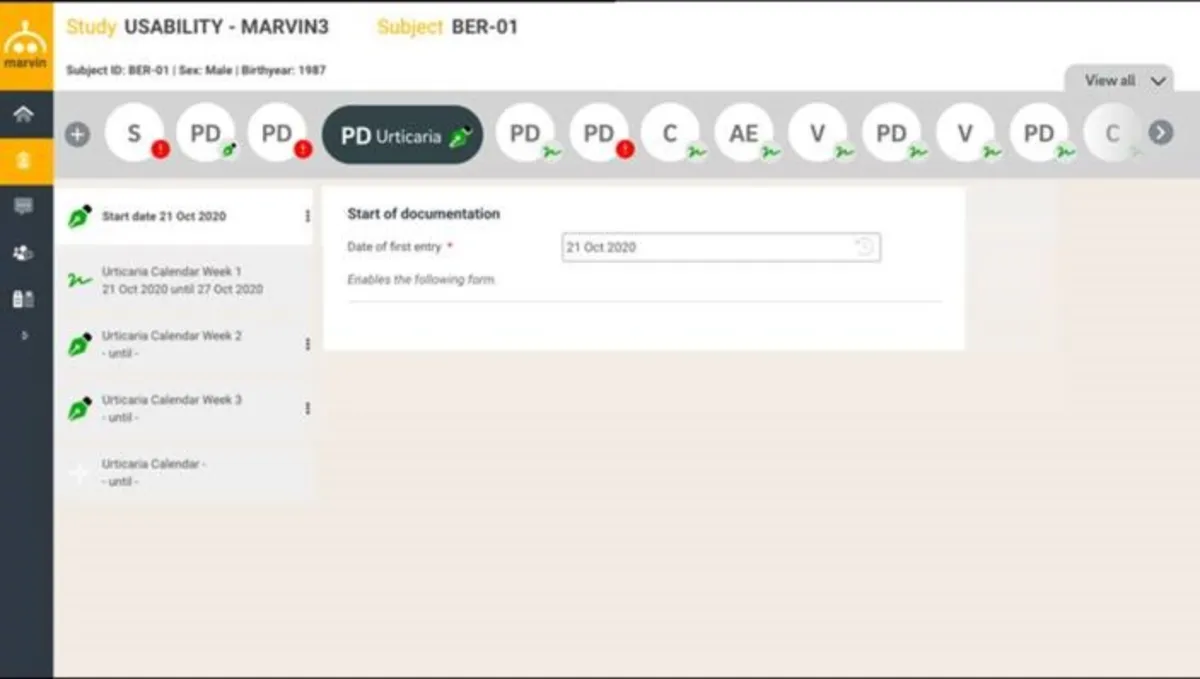Click the Enables the following form note
The image size is (1200, 679).
(x=421, y=280)
